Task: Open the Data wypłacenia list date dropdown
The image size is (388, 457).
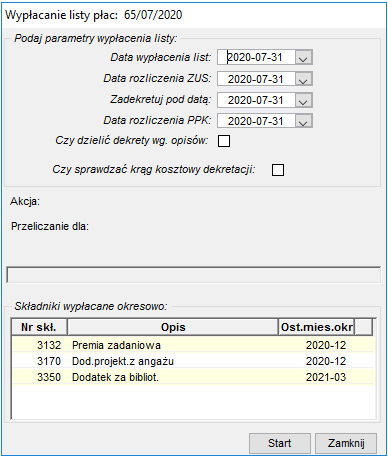Action: click(x=303, y=58)
